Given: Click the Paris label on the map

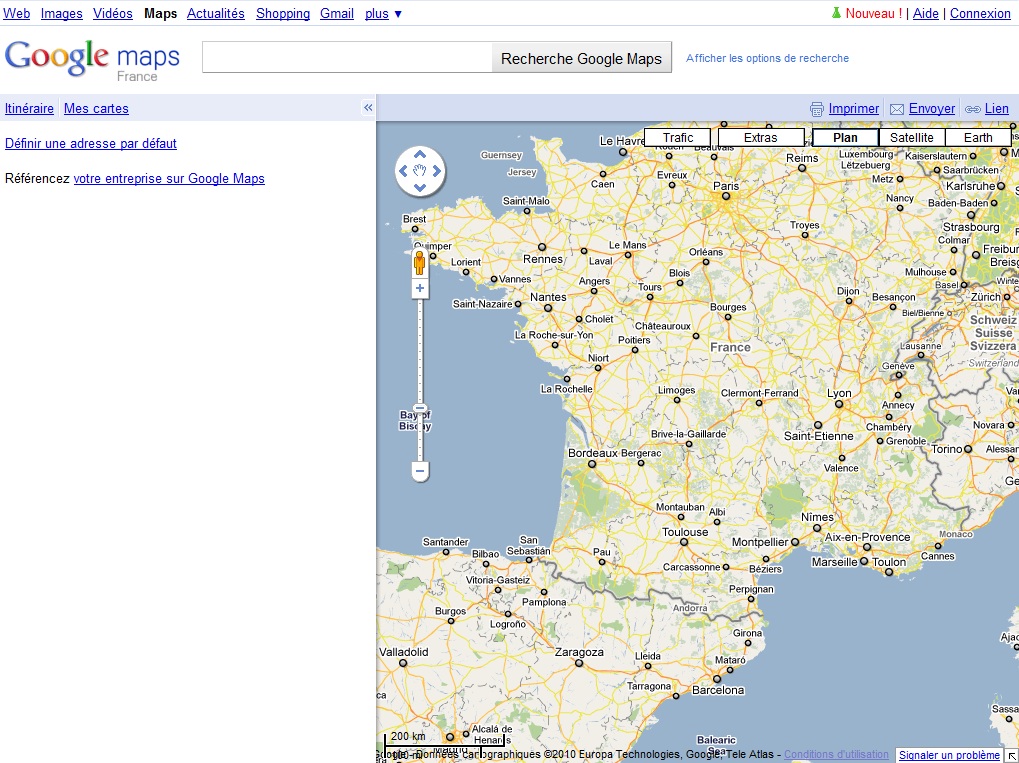Looking at the screenshot, I should coord(726,186).
